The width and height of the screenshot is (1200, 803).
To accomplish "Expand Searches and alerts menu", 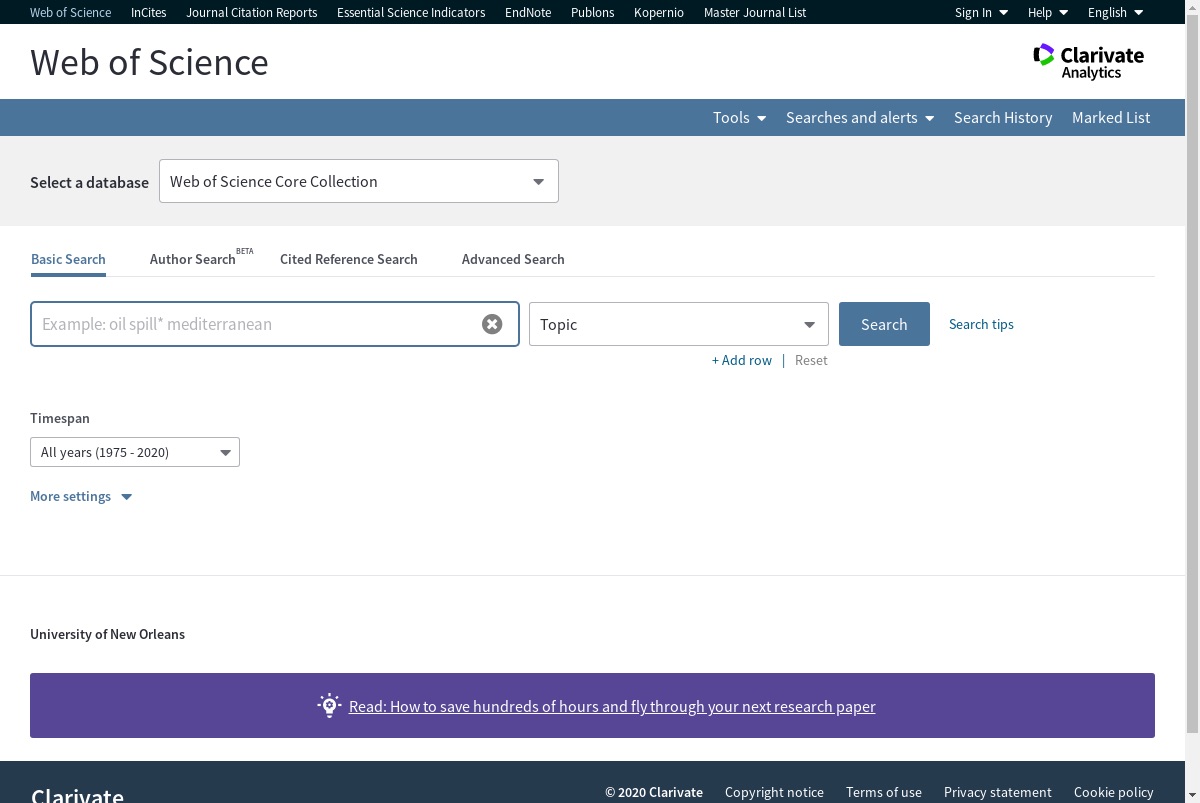I will [x=860, y=117].
